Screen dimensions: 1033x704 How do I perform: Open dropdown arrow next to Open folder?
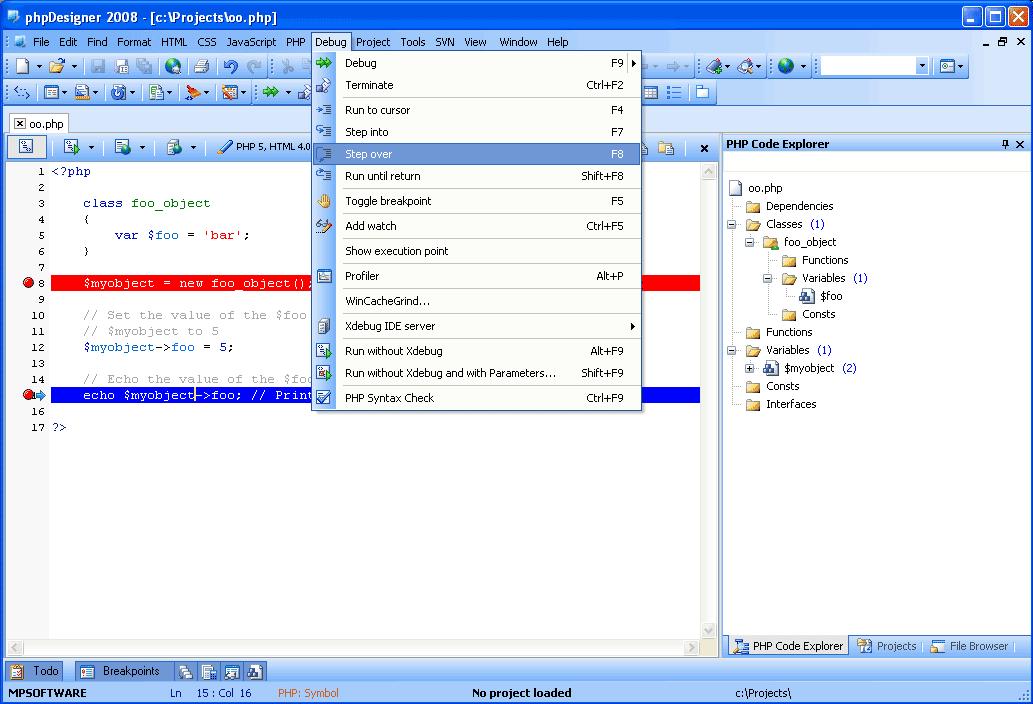74,66
